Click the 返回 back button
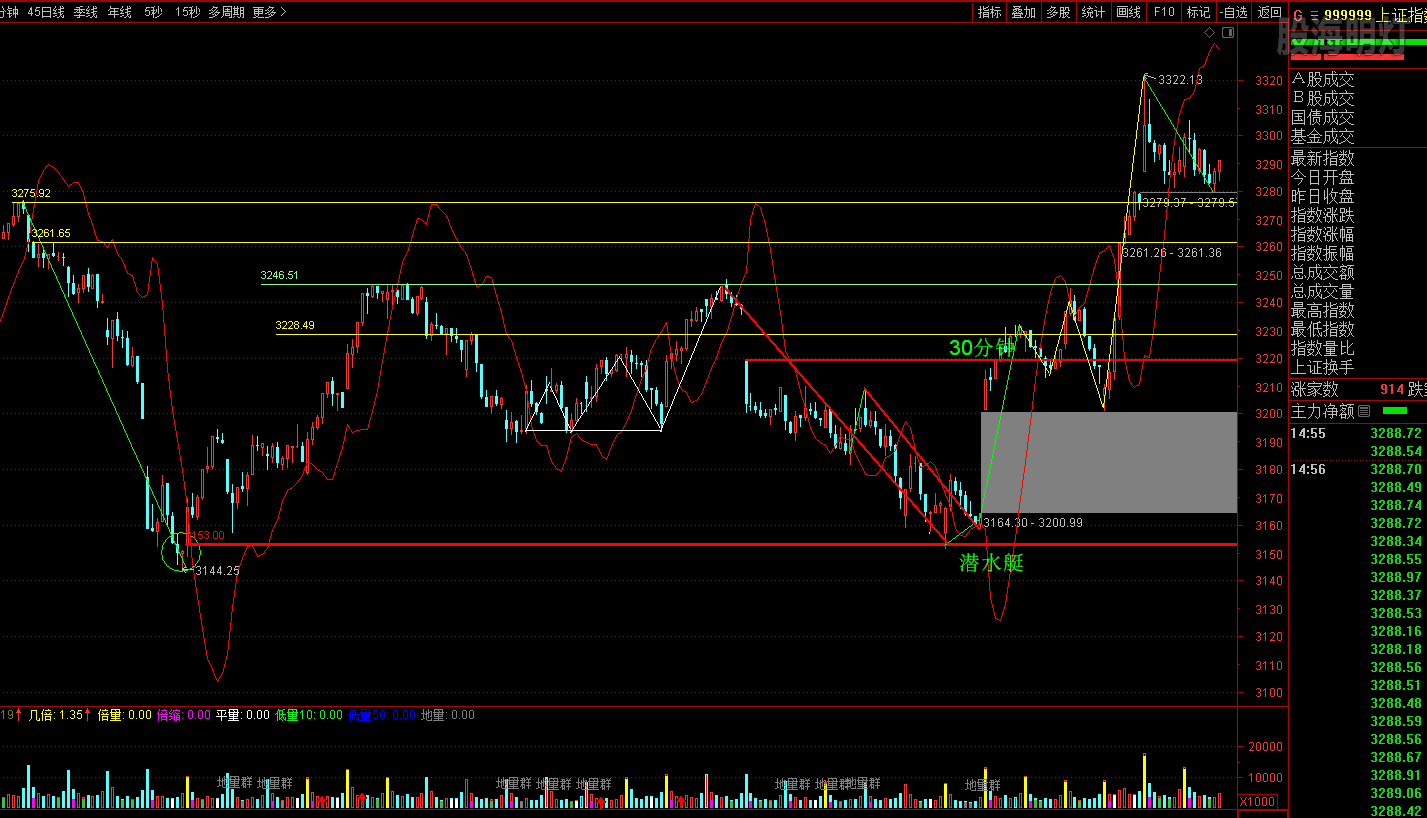This screenshot has width=1427, height=818. [1270, 12]
